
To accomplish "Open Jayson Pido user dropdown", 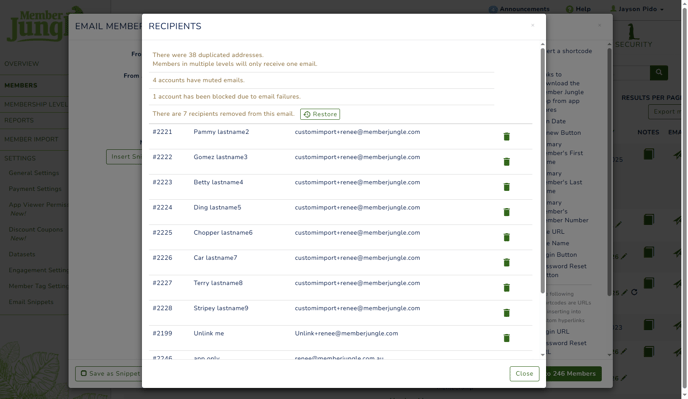I will coord(637,9).
